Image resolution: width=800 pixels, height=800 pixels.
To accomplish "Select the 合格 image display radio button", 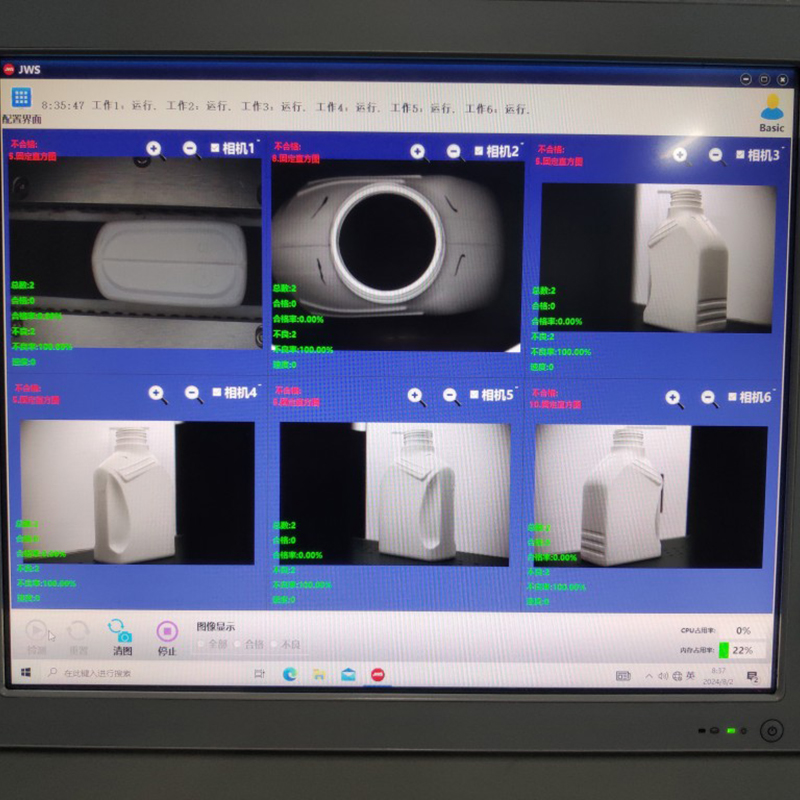I will (x=237, y=644).
